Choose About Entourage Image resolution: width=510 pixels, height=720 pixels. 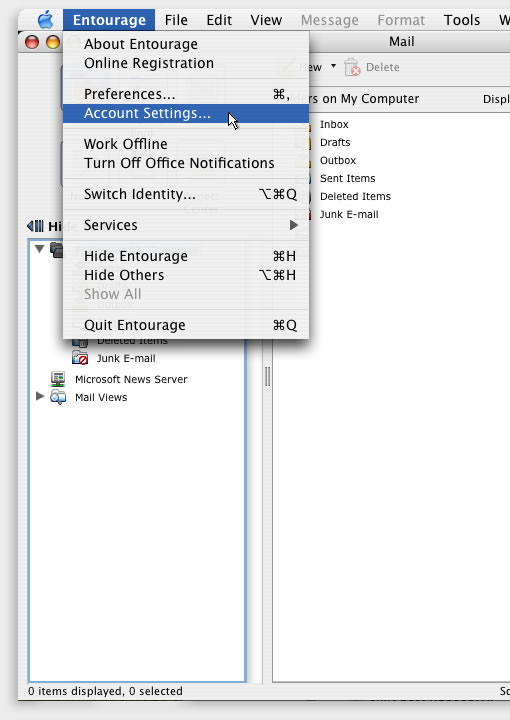coord(186,44)
